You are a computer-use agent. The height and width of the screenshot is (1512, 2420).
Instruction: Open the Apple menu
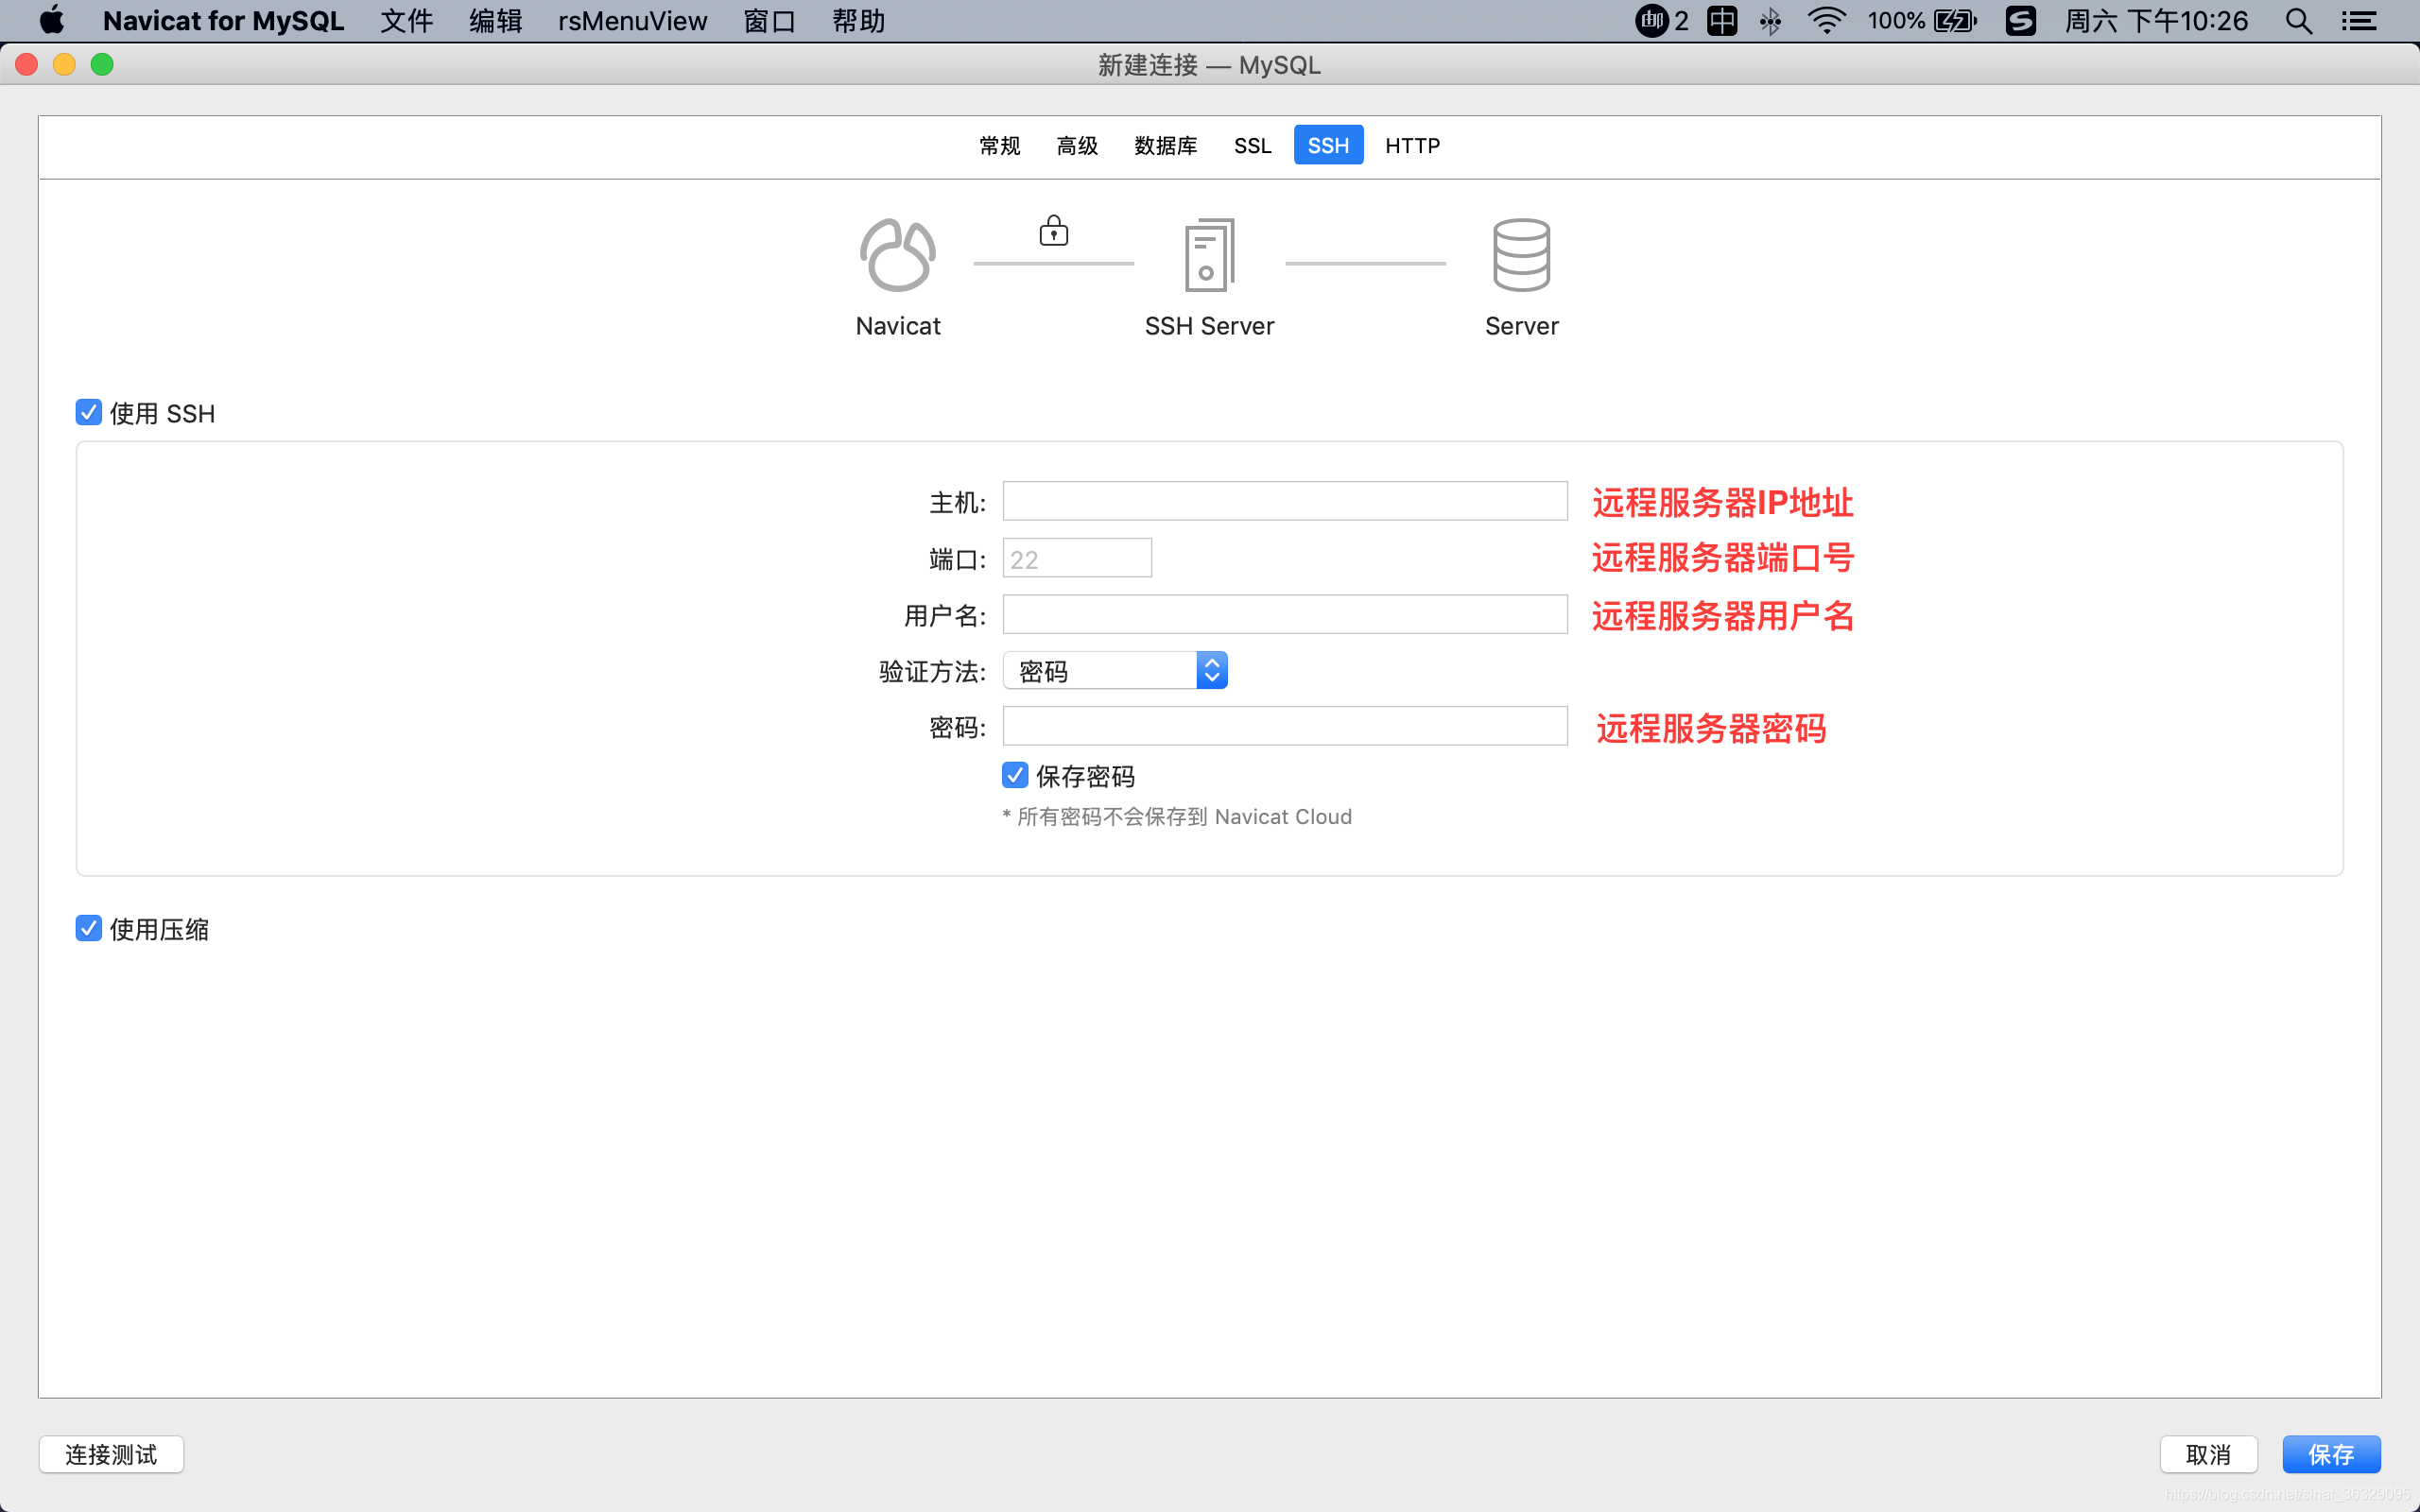52,21
